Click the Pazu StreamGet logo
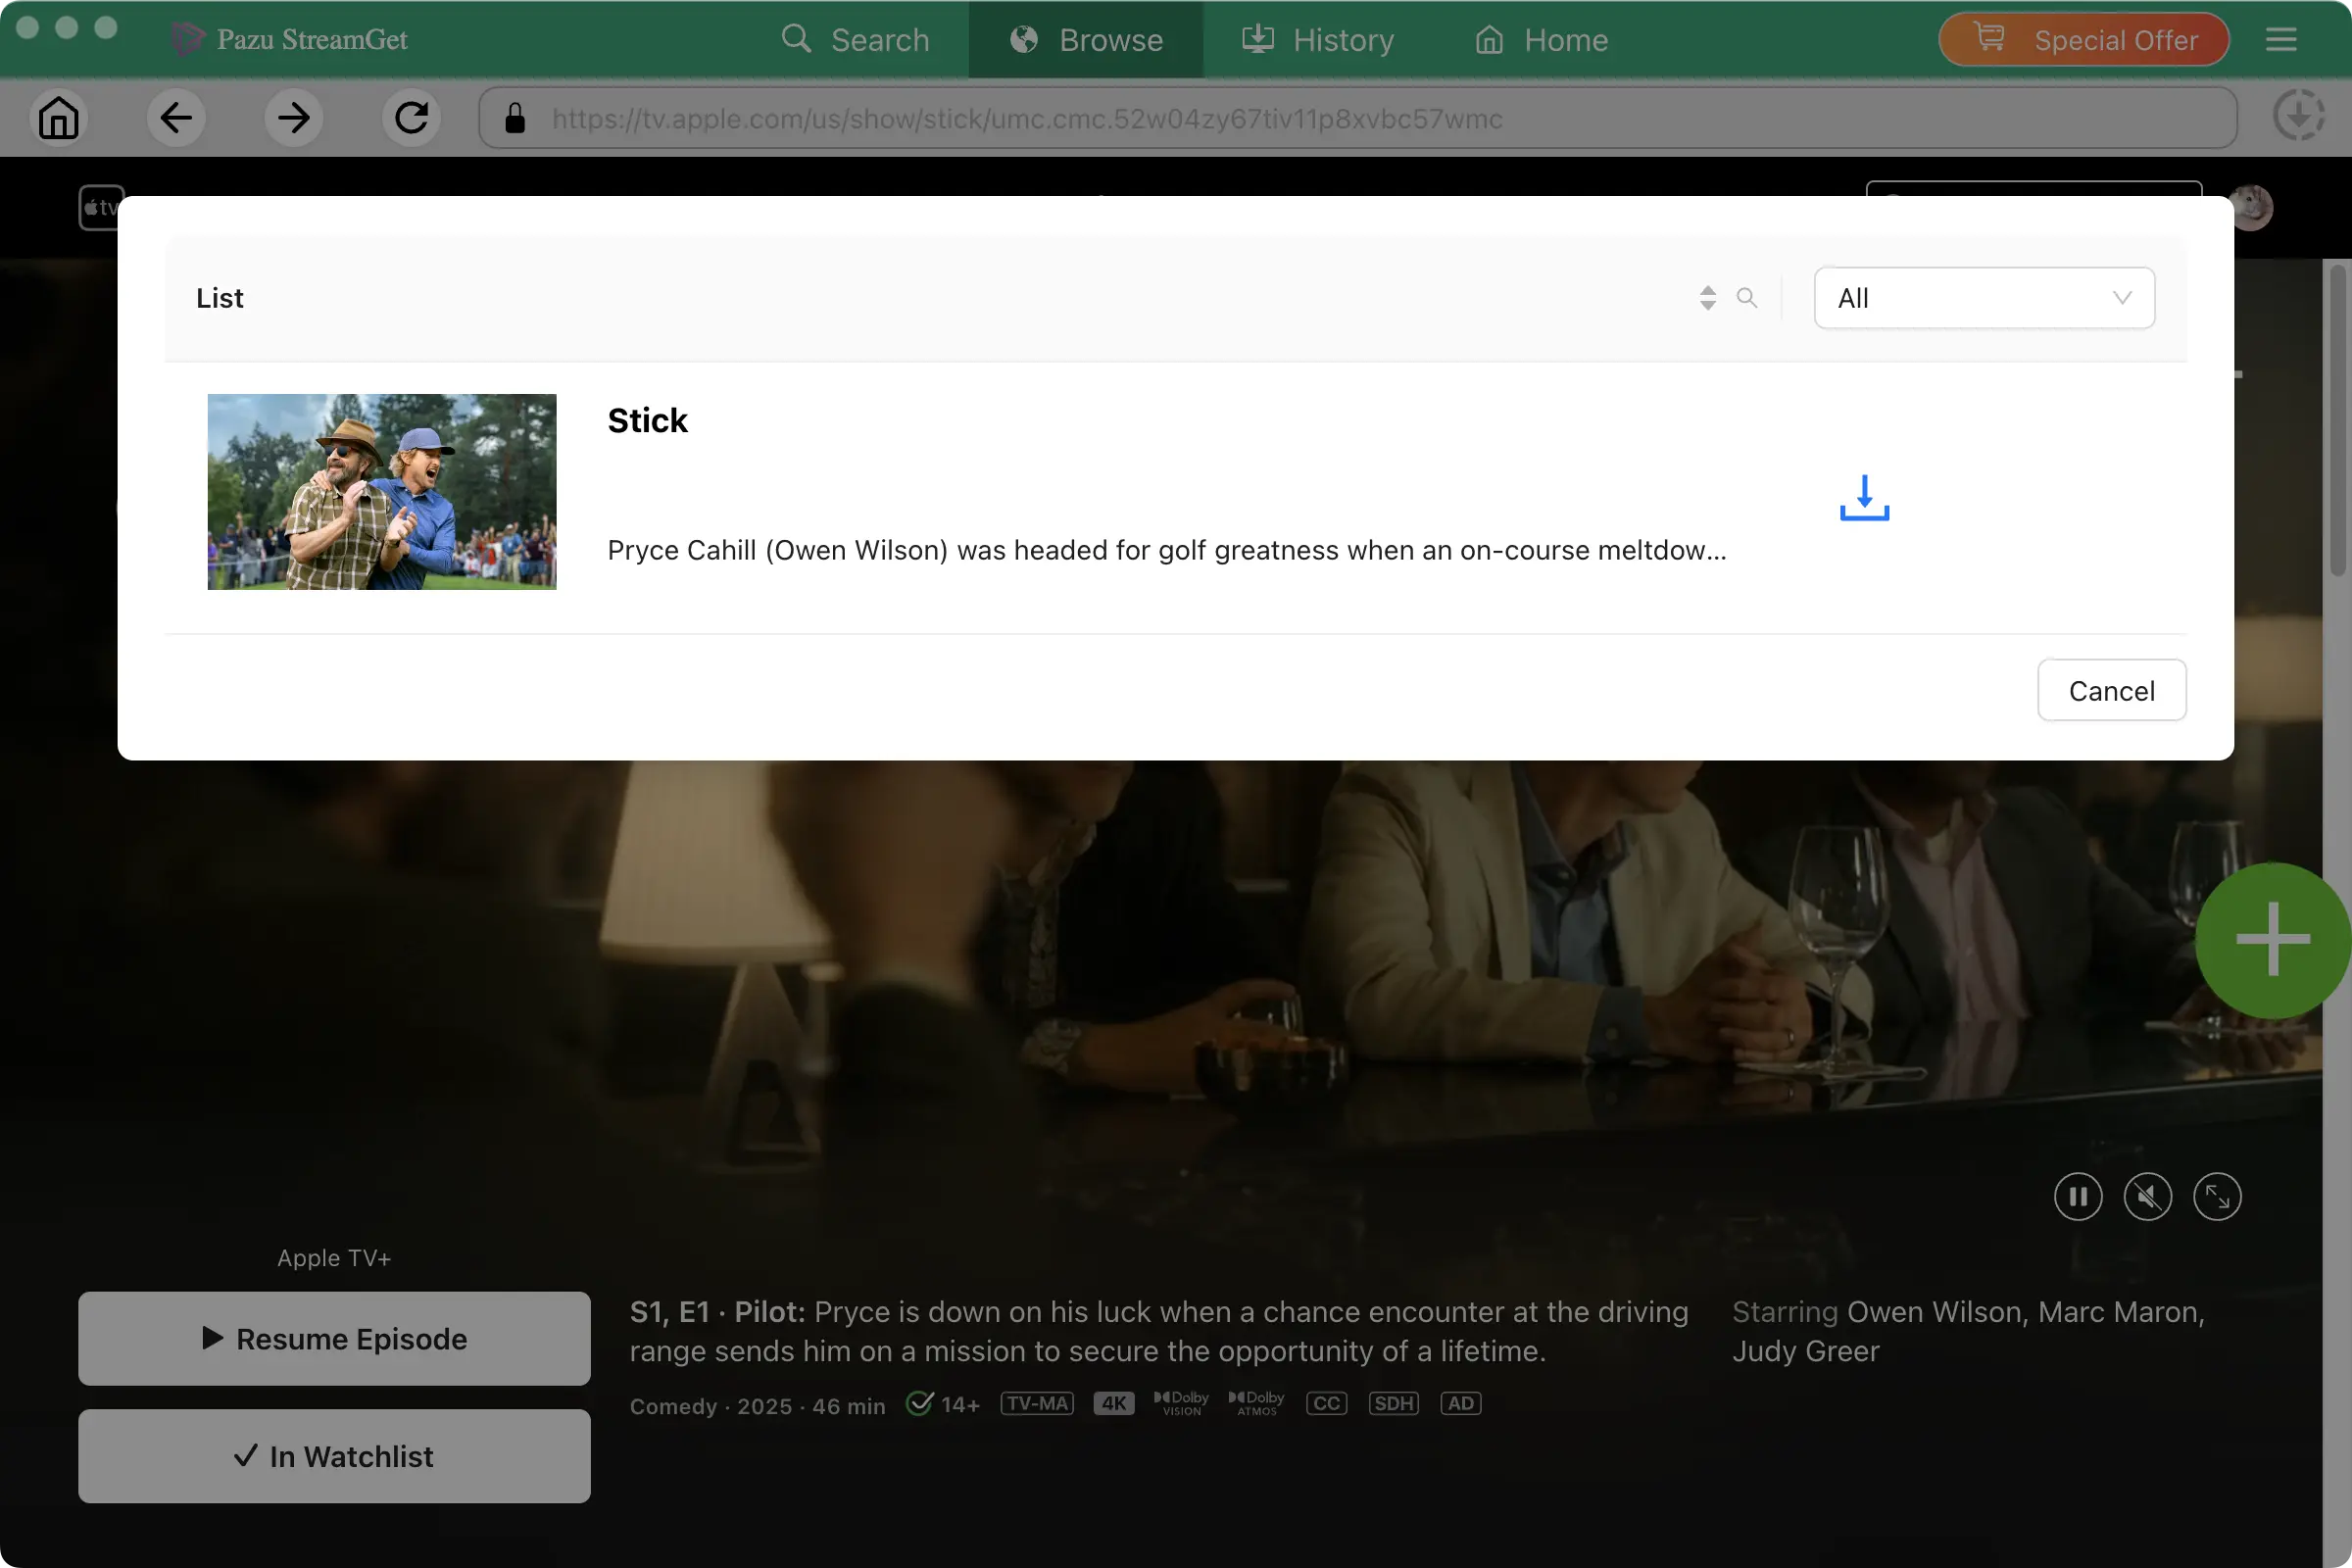 pyautogui.click(x=289, y=40)
